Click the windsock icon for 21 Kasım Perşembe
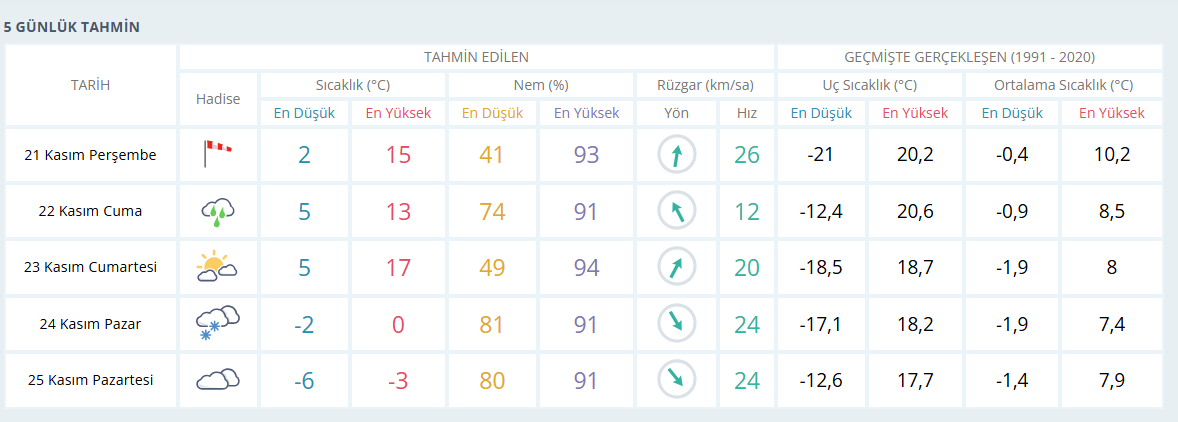 tap(217, 154)
